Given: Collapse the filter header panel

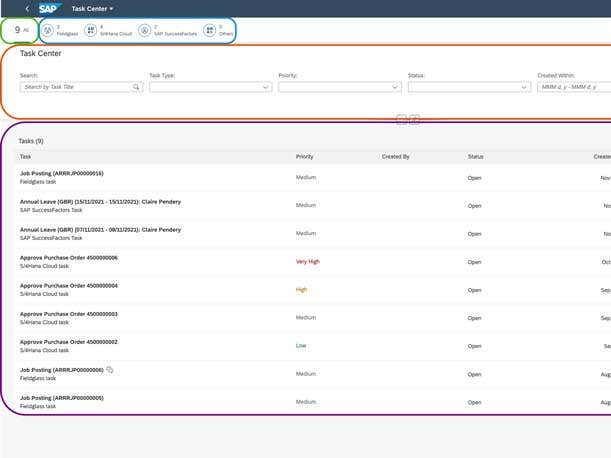Looking at the screenshot, I should point(402,119).
